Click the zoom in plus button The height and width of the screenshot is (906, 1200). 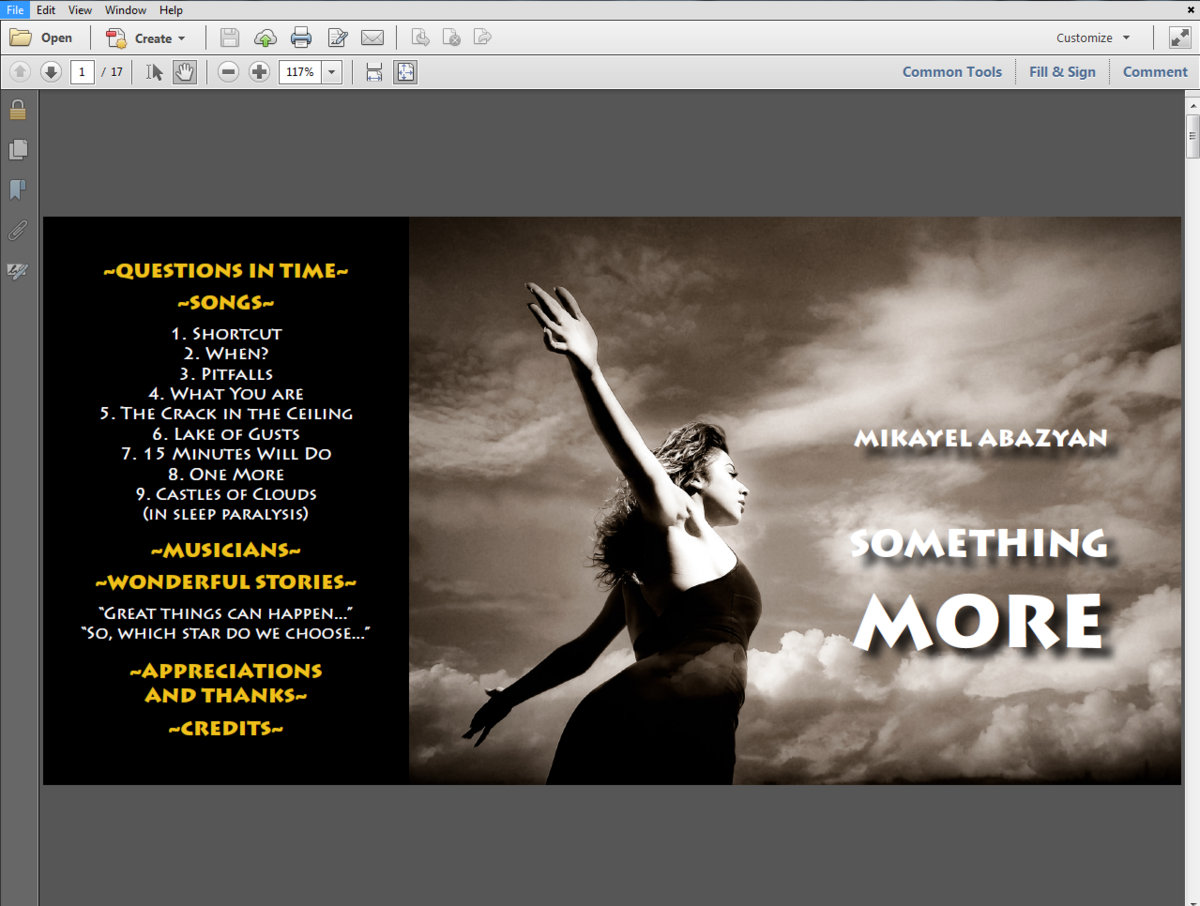(259, 72)
